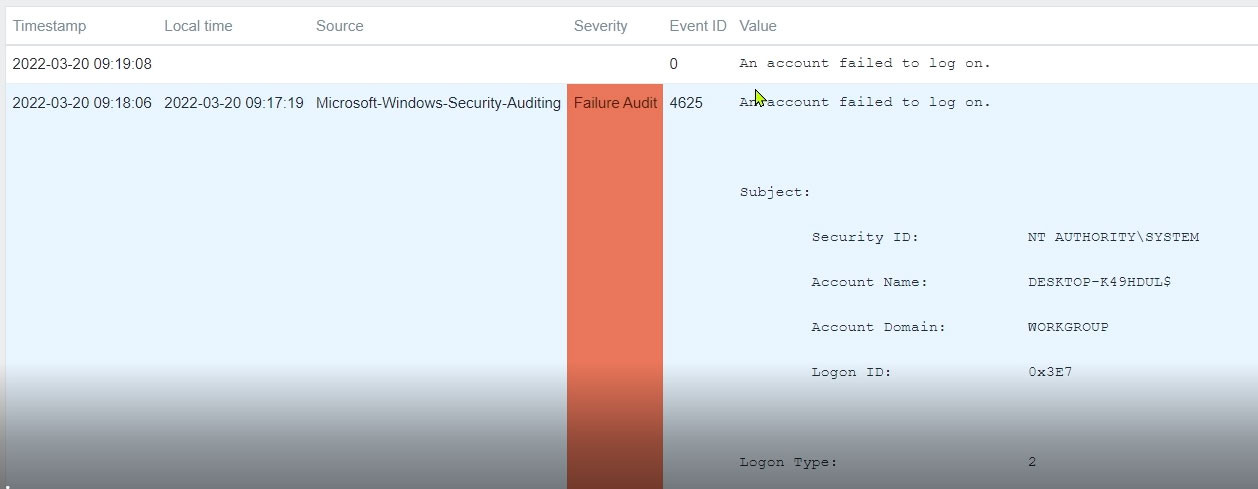Image resolution: width=1258 pixels, height=489 pixels.
Task: Click the Severity column header
Action: [601, 26]
